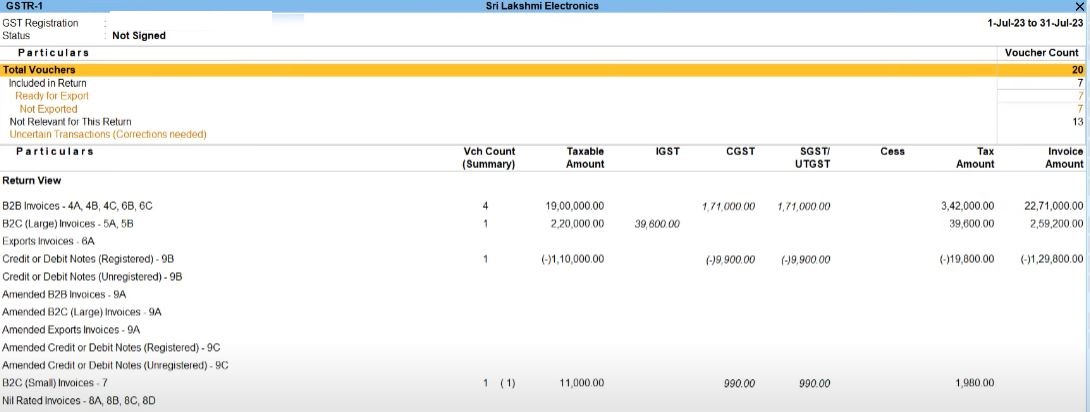The image size is (1090, 412).
Task: Open B2C (Small) Invoices - 7 row
Action: click(54, 383)
